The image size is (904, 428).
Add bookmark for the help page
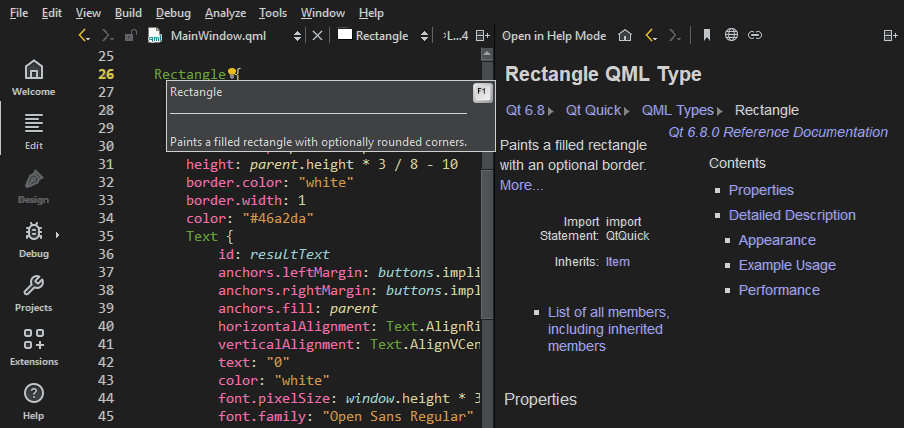click(706, 36)
